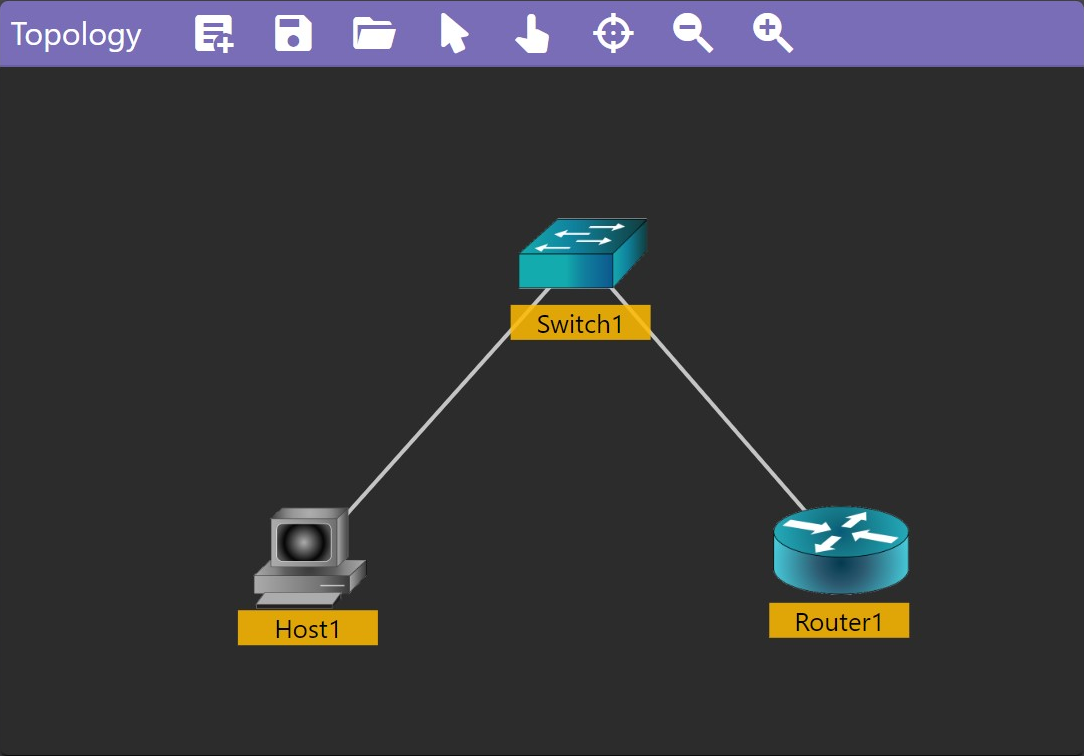
Task: Center the view with the crosshair icon
Action: point(613,34)
